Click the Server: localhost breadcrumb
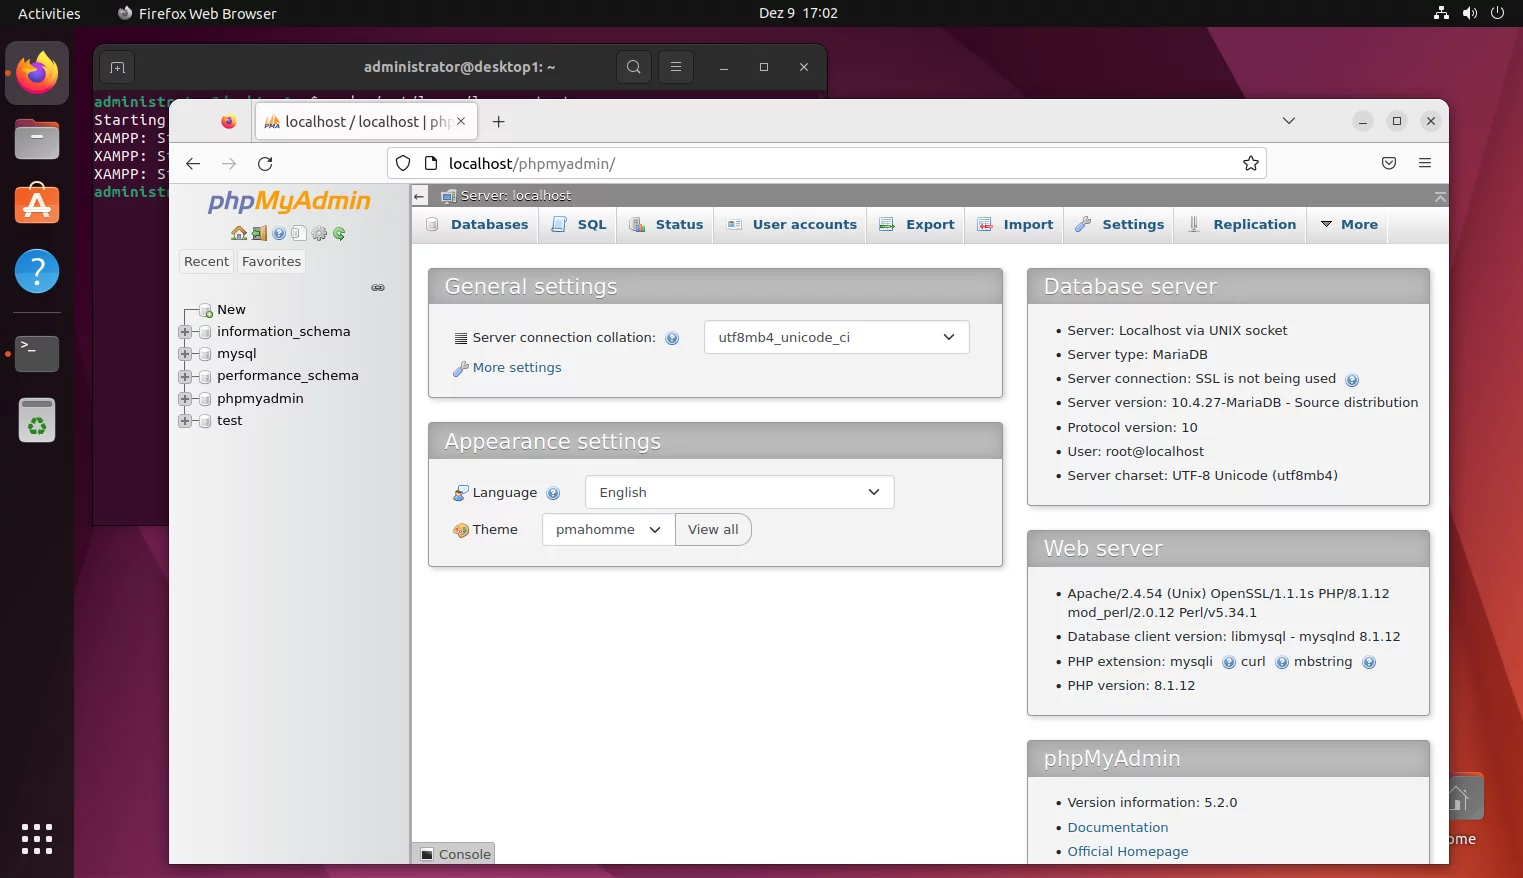The height and width of the screenshot is (878, 1523). coord(516,196)
